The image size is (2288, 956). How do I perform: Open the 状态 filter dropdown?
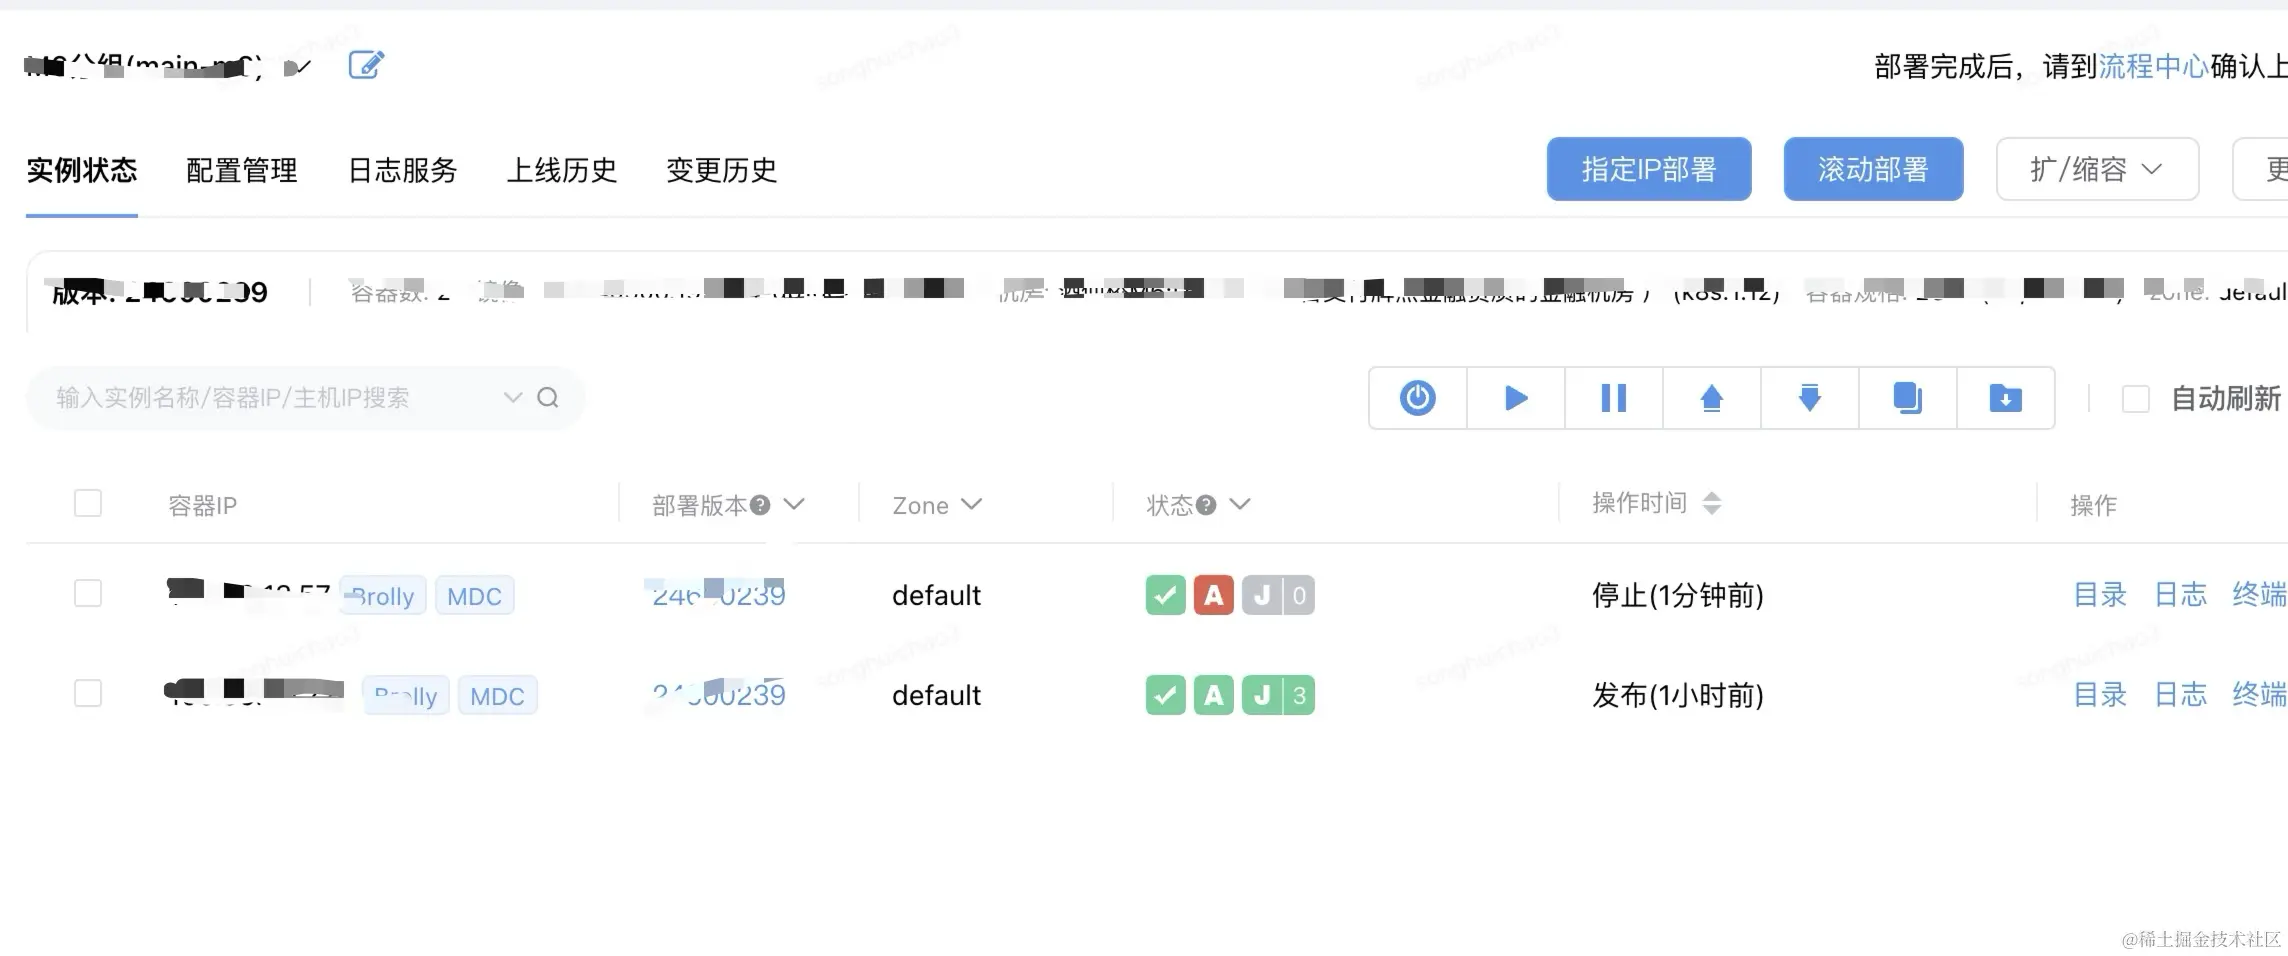tap(1240, 504)
